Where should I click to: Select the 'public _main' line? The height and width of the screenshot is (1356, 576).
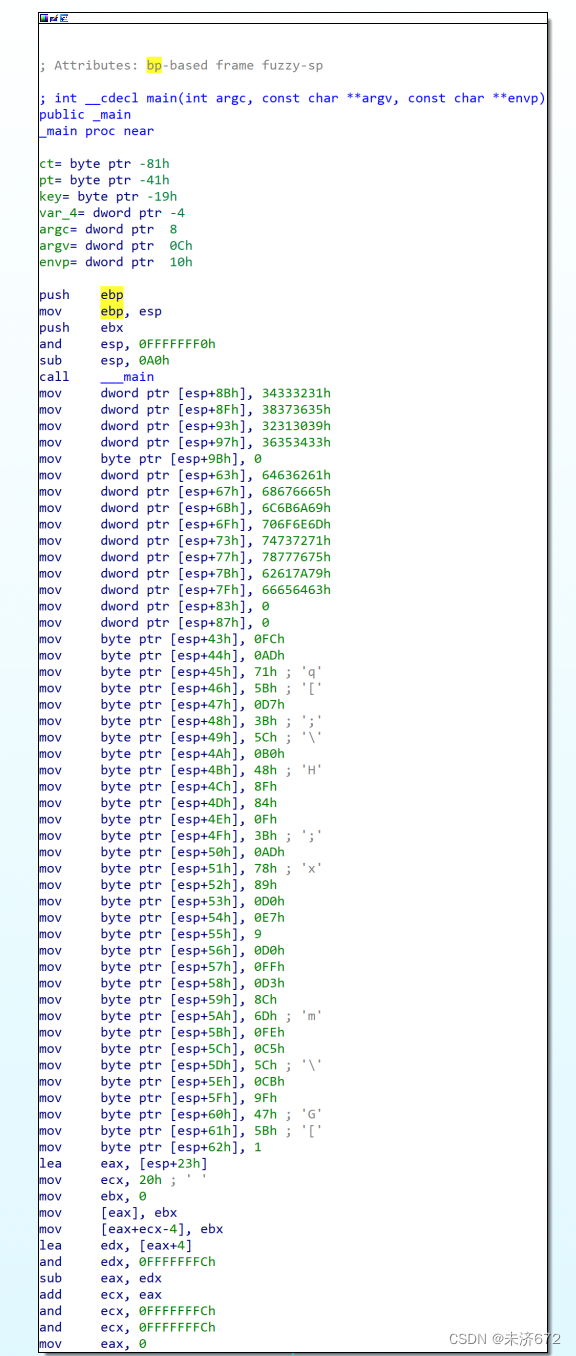(x=85, y=114)
